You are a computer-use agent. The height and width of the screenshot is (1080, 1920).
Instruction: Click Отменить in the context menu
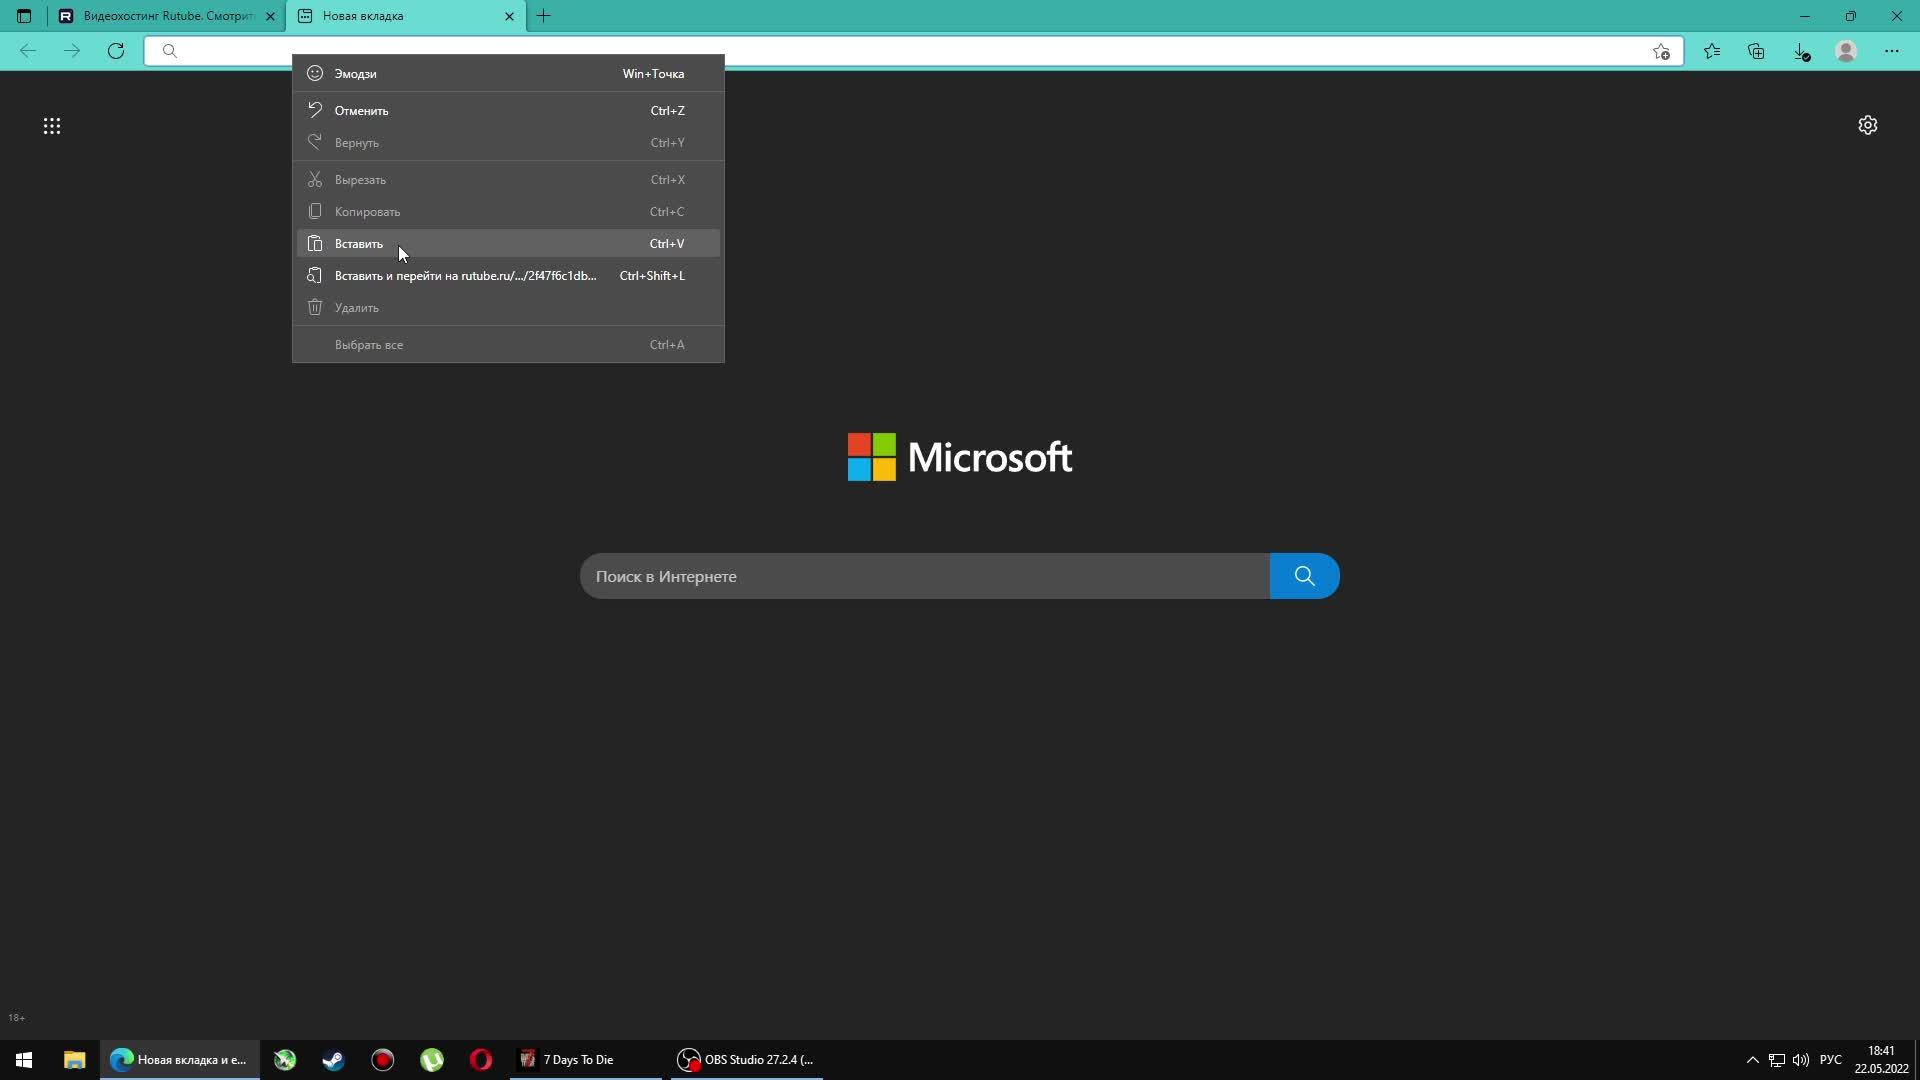[361, 111]
